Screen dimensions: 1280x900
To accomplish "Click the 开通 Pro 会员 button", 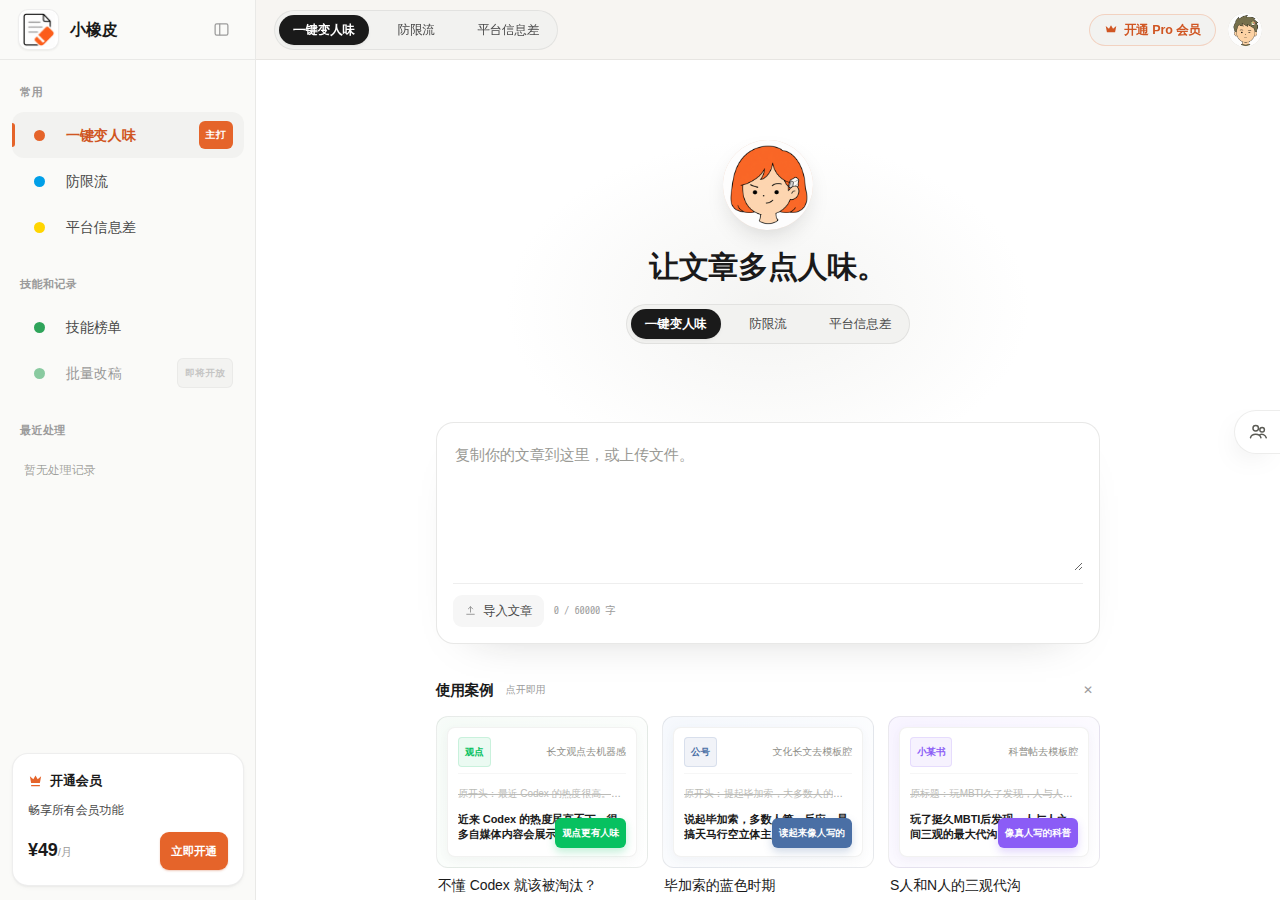I will point(1152,30).
